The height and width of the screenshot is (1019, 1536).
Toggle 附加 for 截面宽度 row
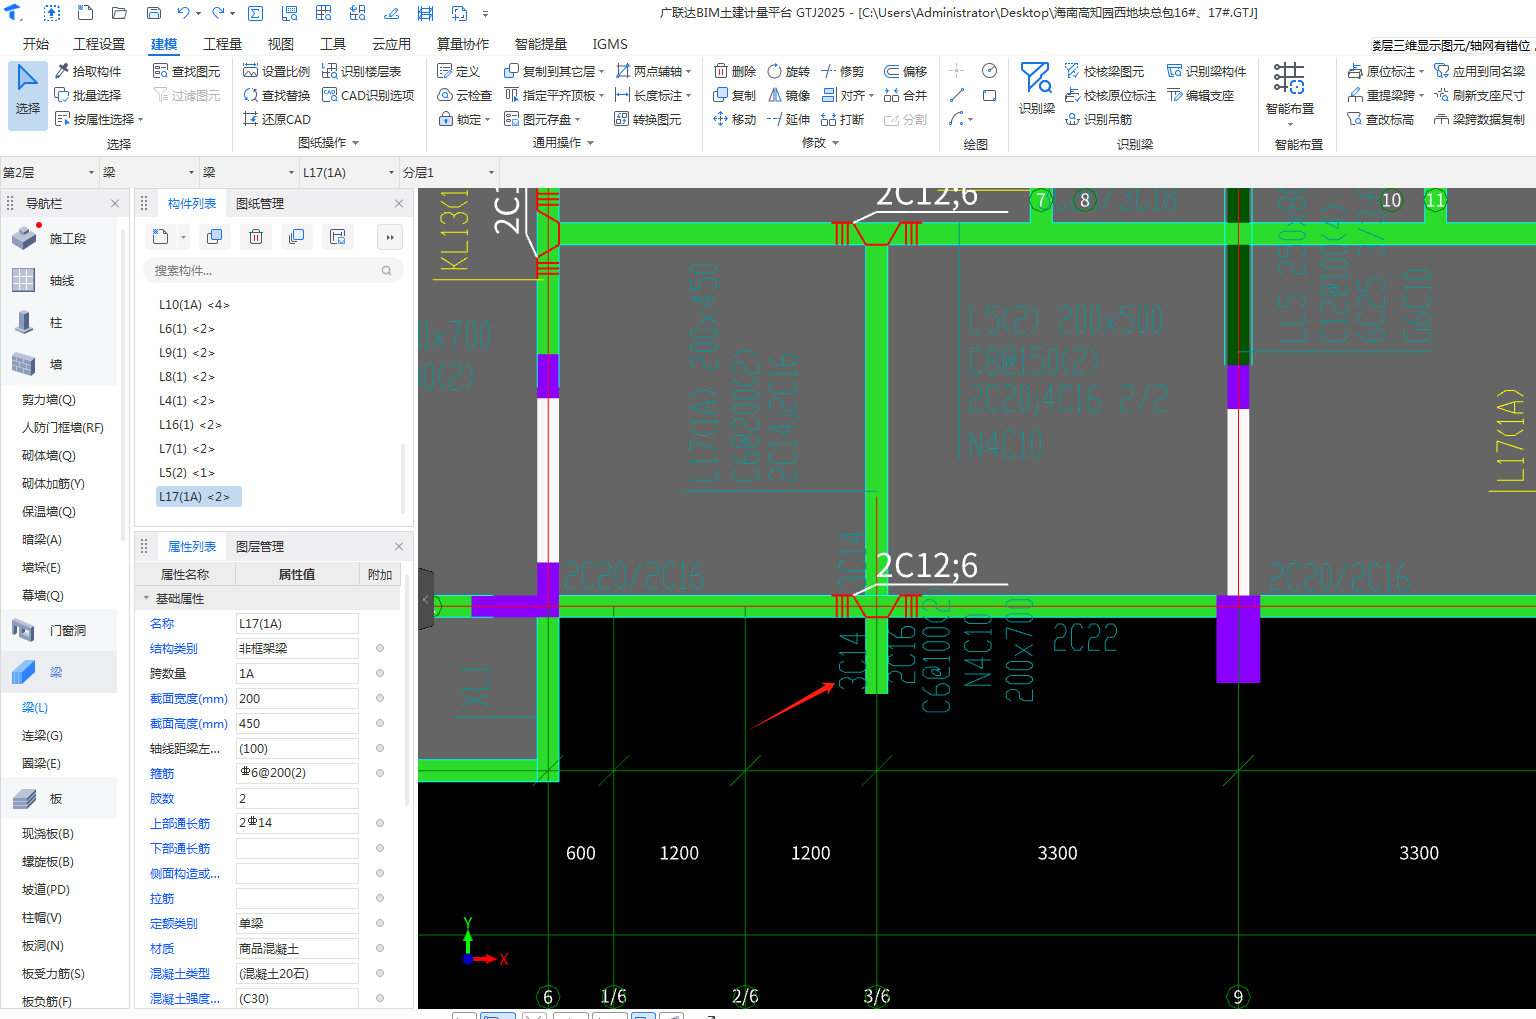[380, 698]
